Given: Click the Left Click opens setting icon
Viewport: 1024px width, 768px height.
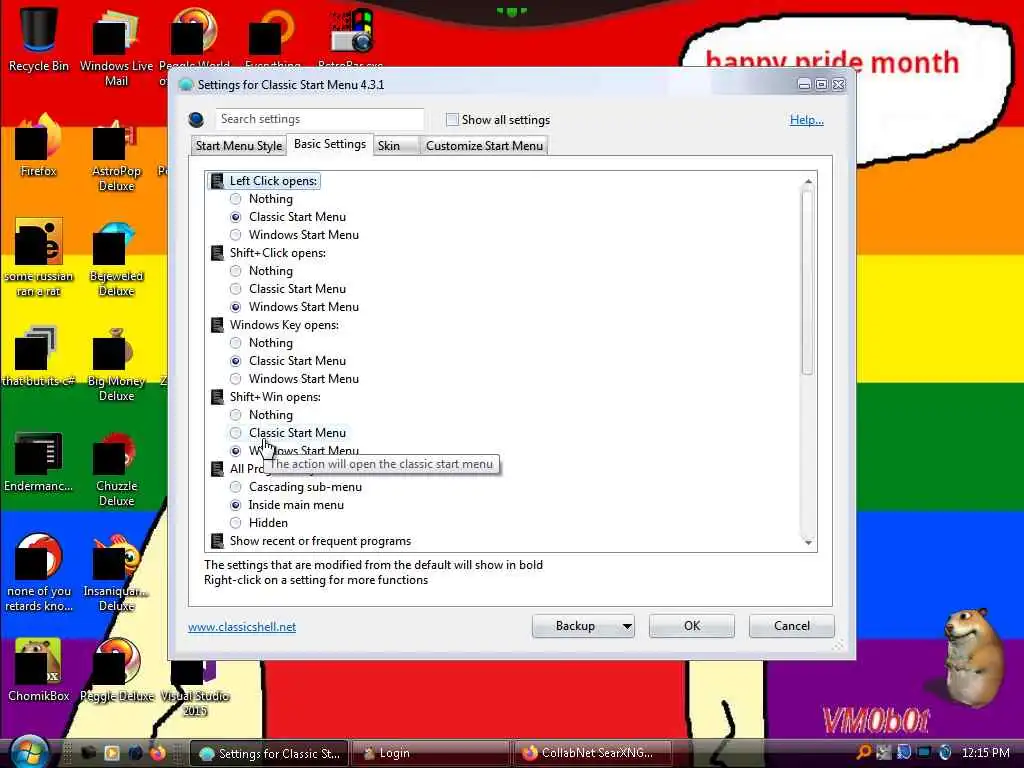Looking at the screenshot, I should 217,181.
